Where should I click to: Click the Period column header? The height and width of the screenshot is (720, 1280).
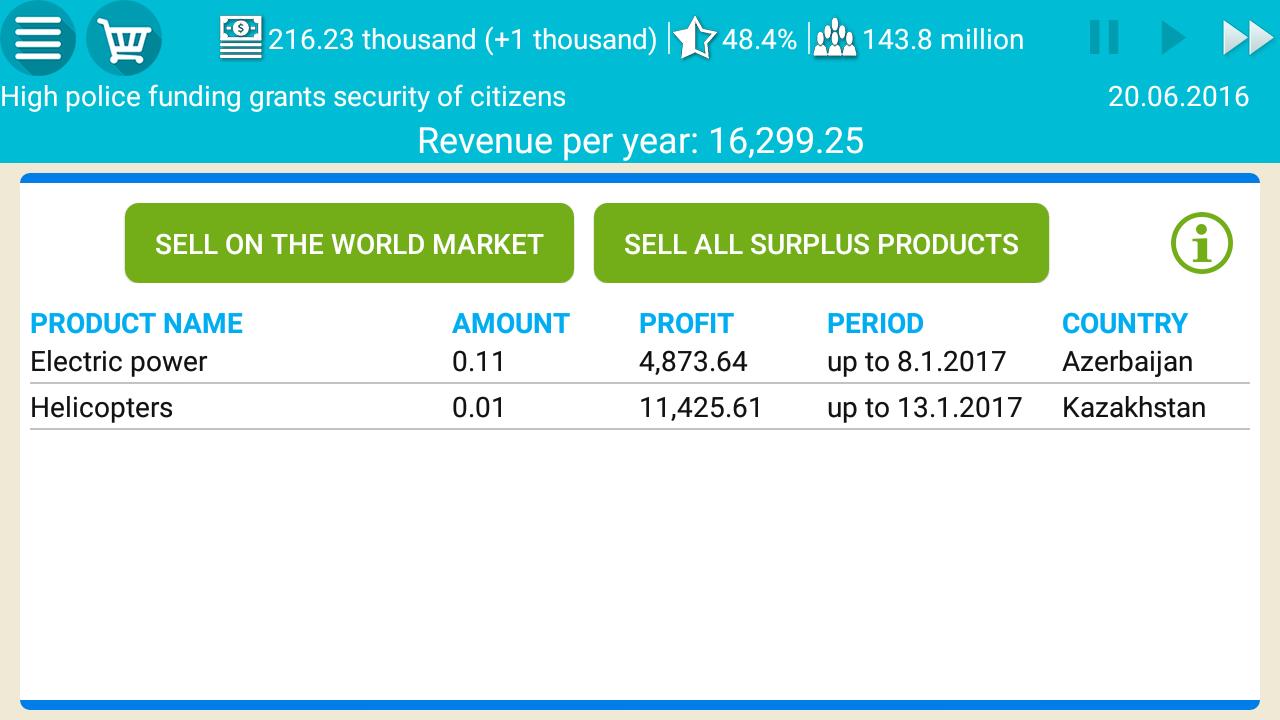tap(875, 323)
